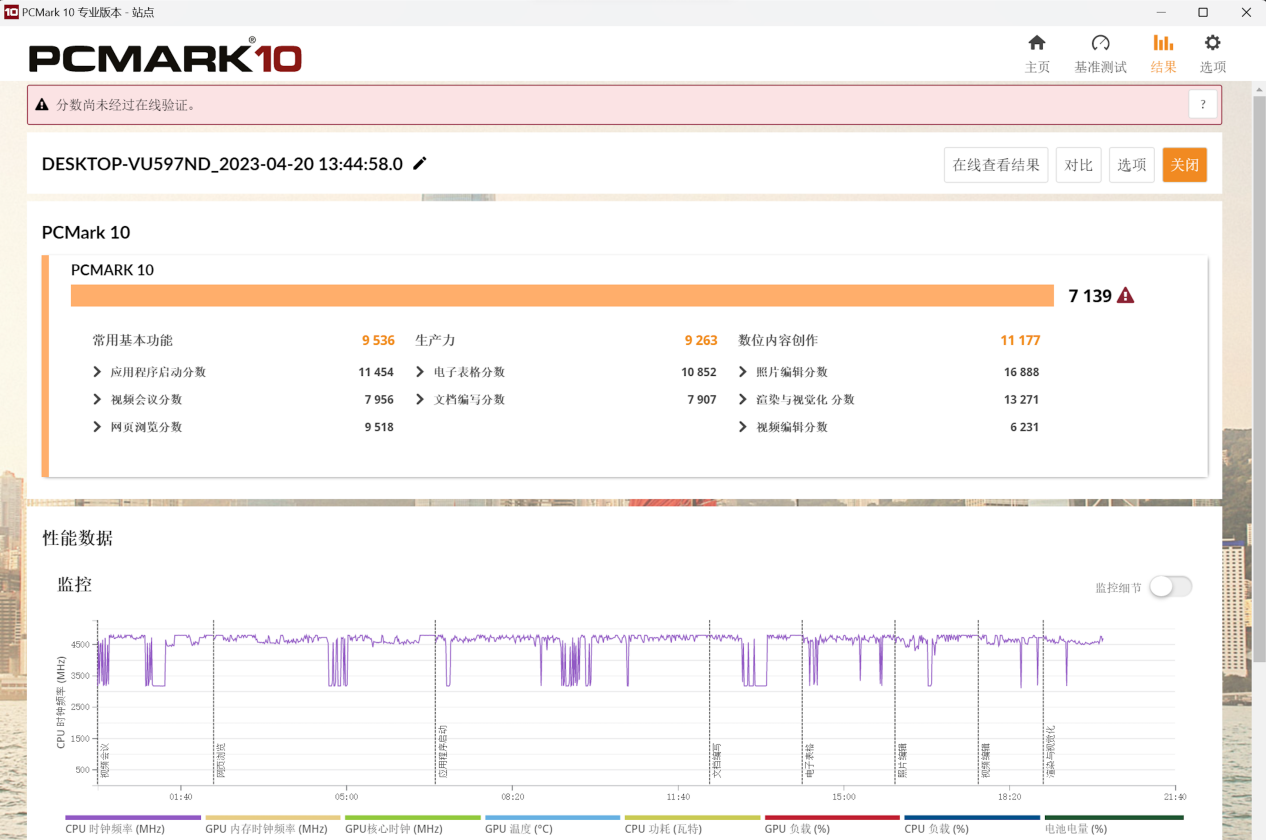This screenshot has width=1266, height=840.
Task: Click the 对比 compare button
Action: (x=1078, y=165)
